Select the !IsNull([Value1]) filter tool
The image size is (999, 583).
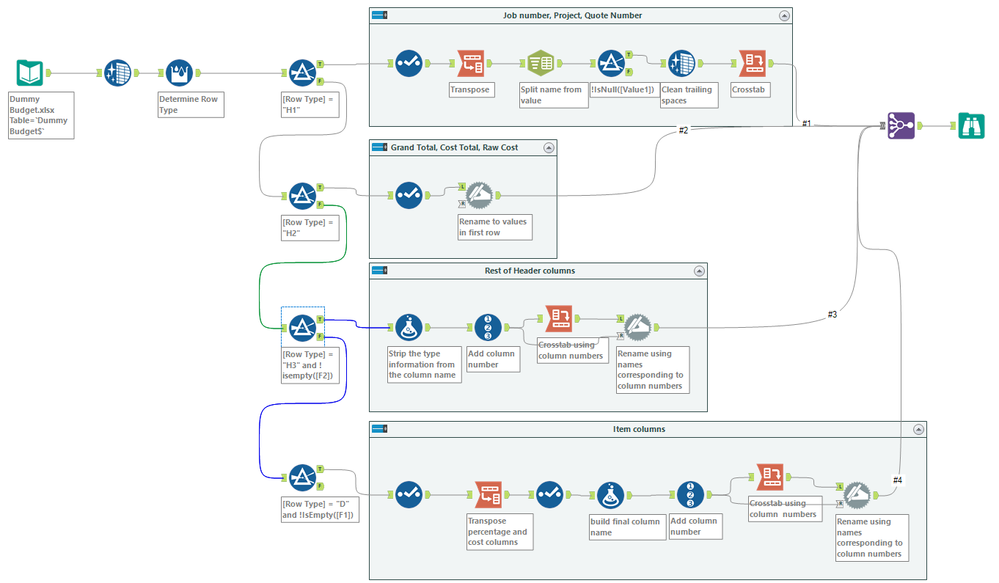pyautogui.click(x=611, y=63)
